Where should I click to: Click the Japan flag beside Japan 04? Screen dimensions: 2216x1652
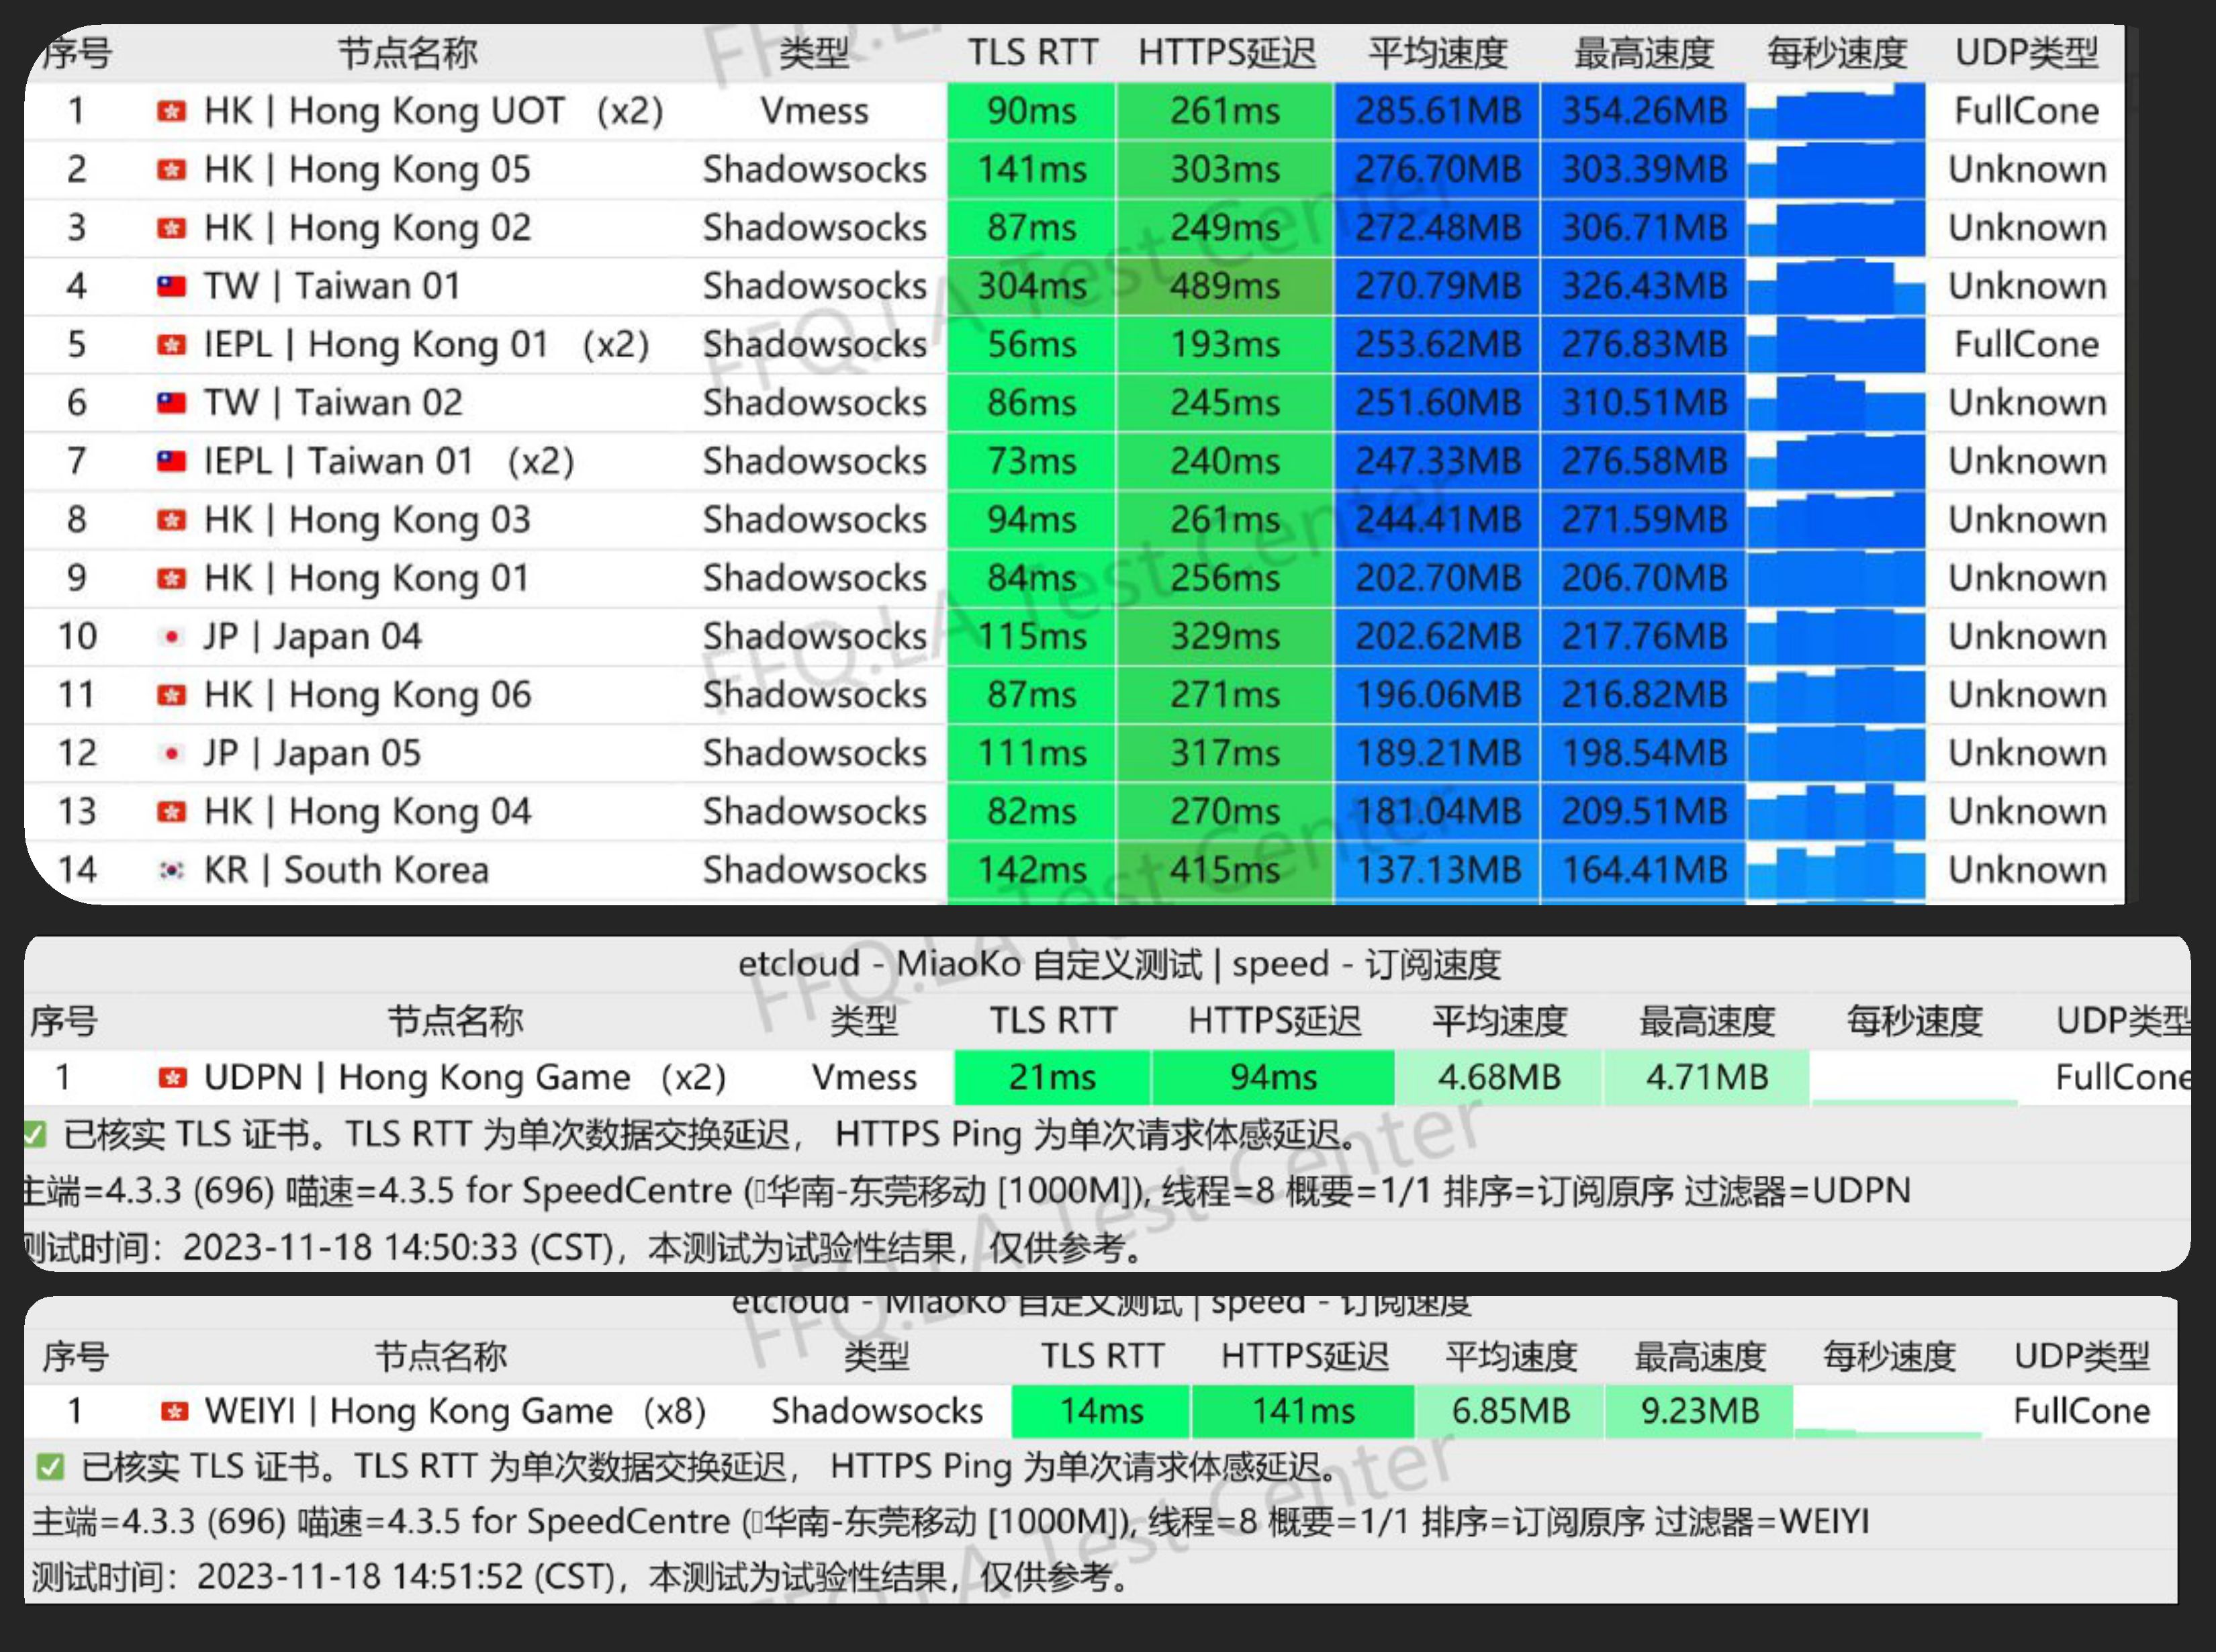(x=172, y=637)
